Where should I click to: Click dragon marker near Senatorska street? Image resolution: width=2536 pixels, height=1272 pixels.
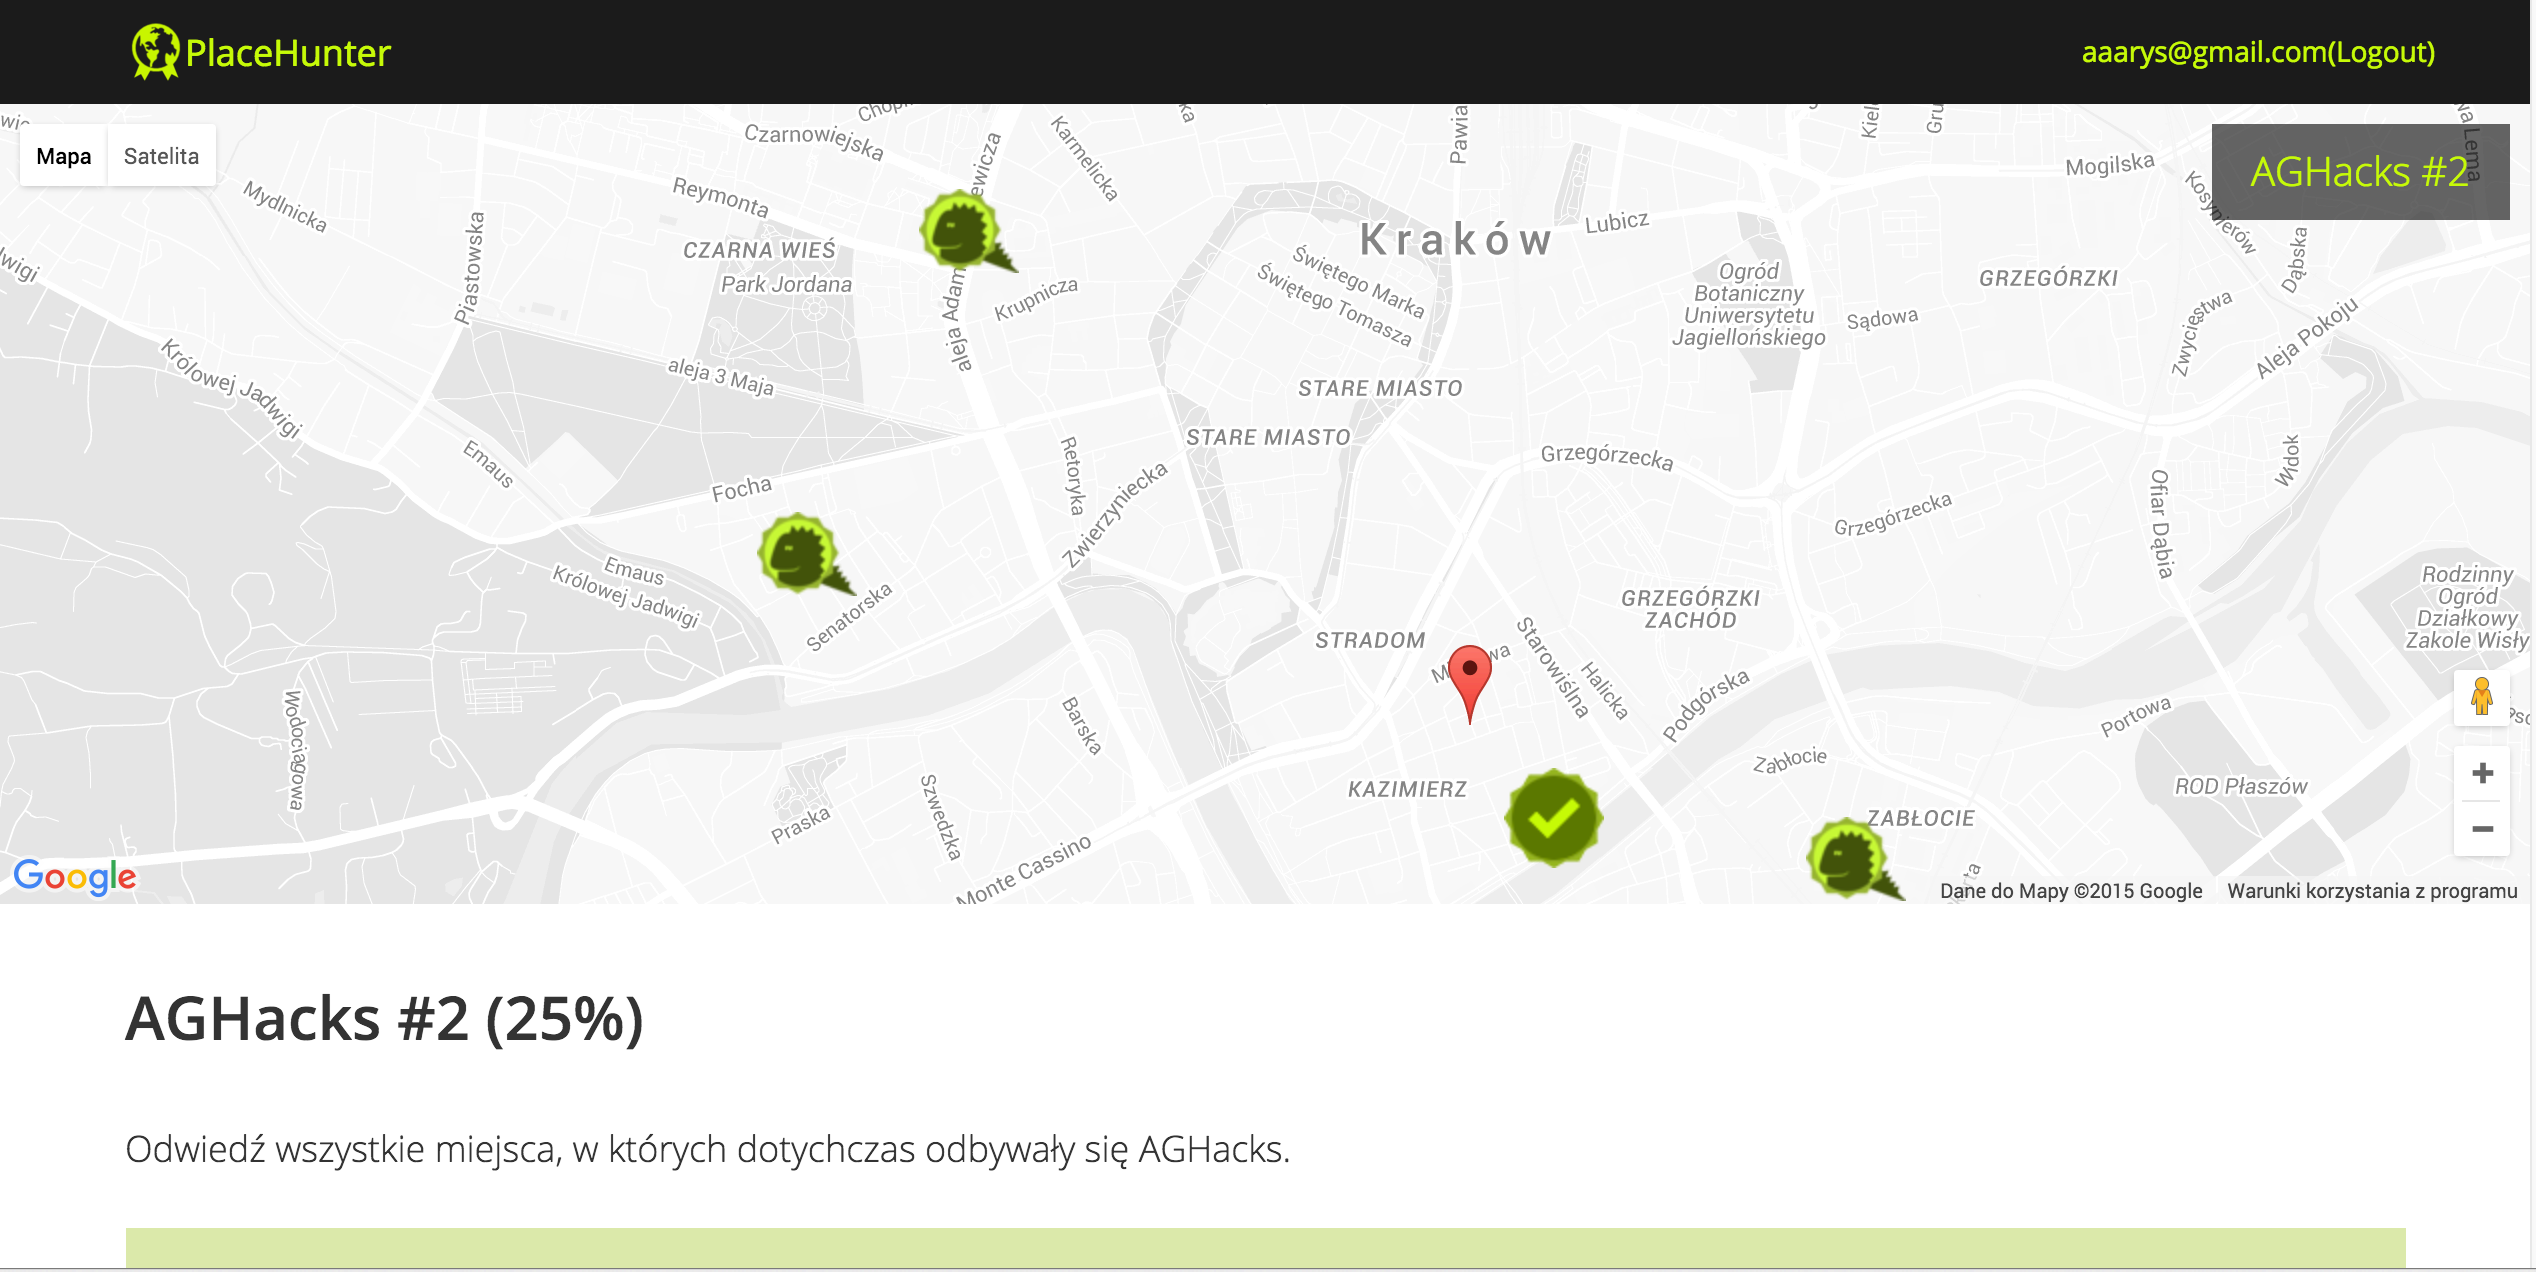point(797,552)
